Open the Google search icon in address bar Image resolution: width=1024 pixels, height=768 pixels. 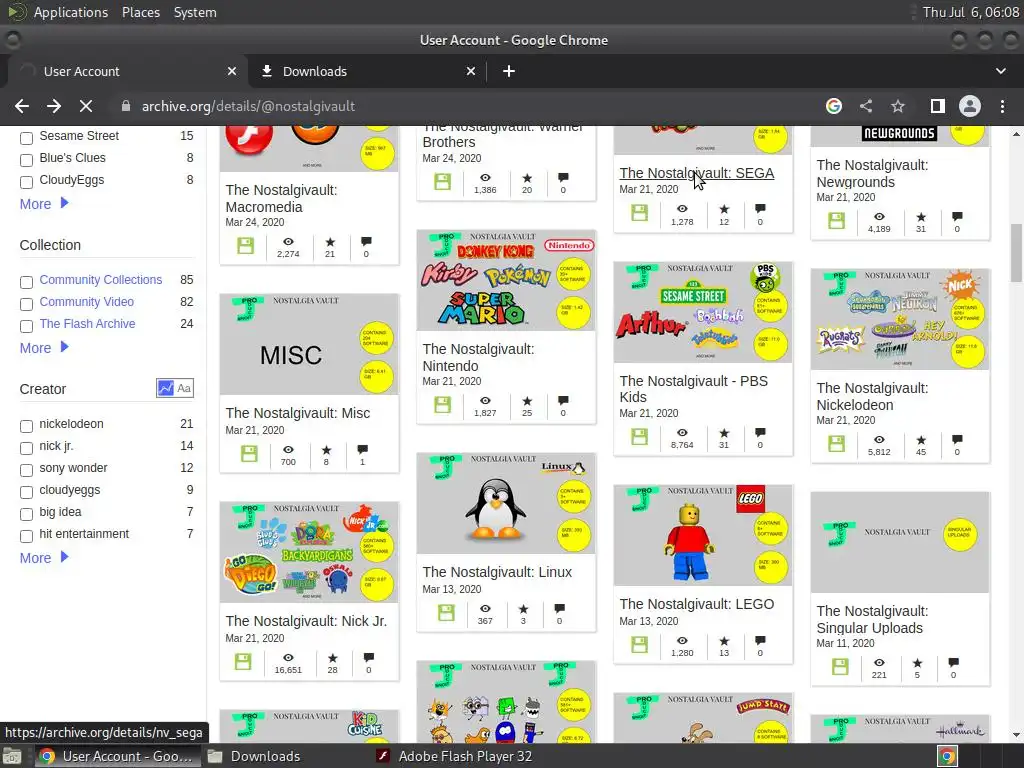pyautogui.click(x=833, y=106)
